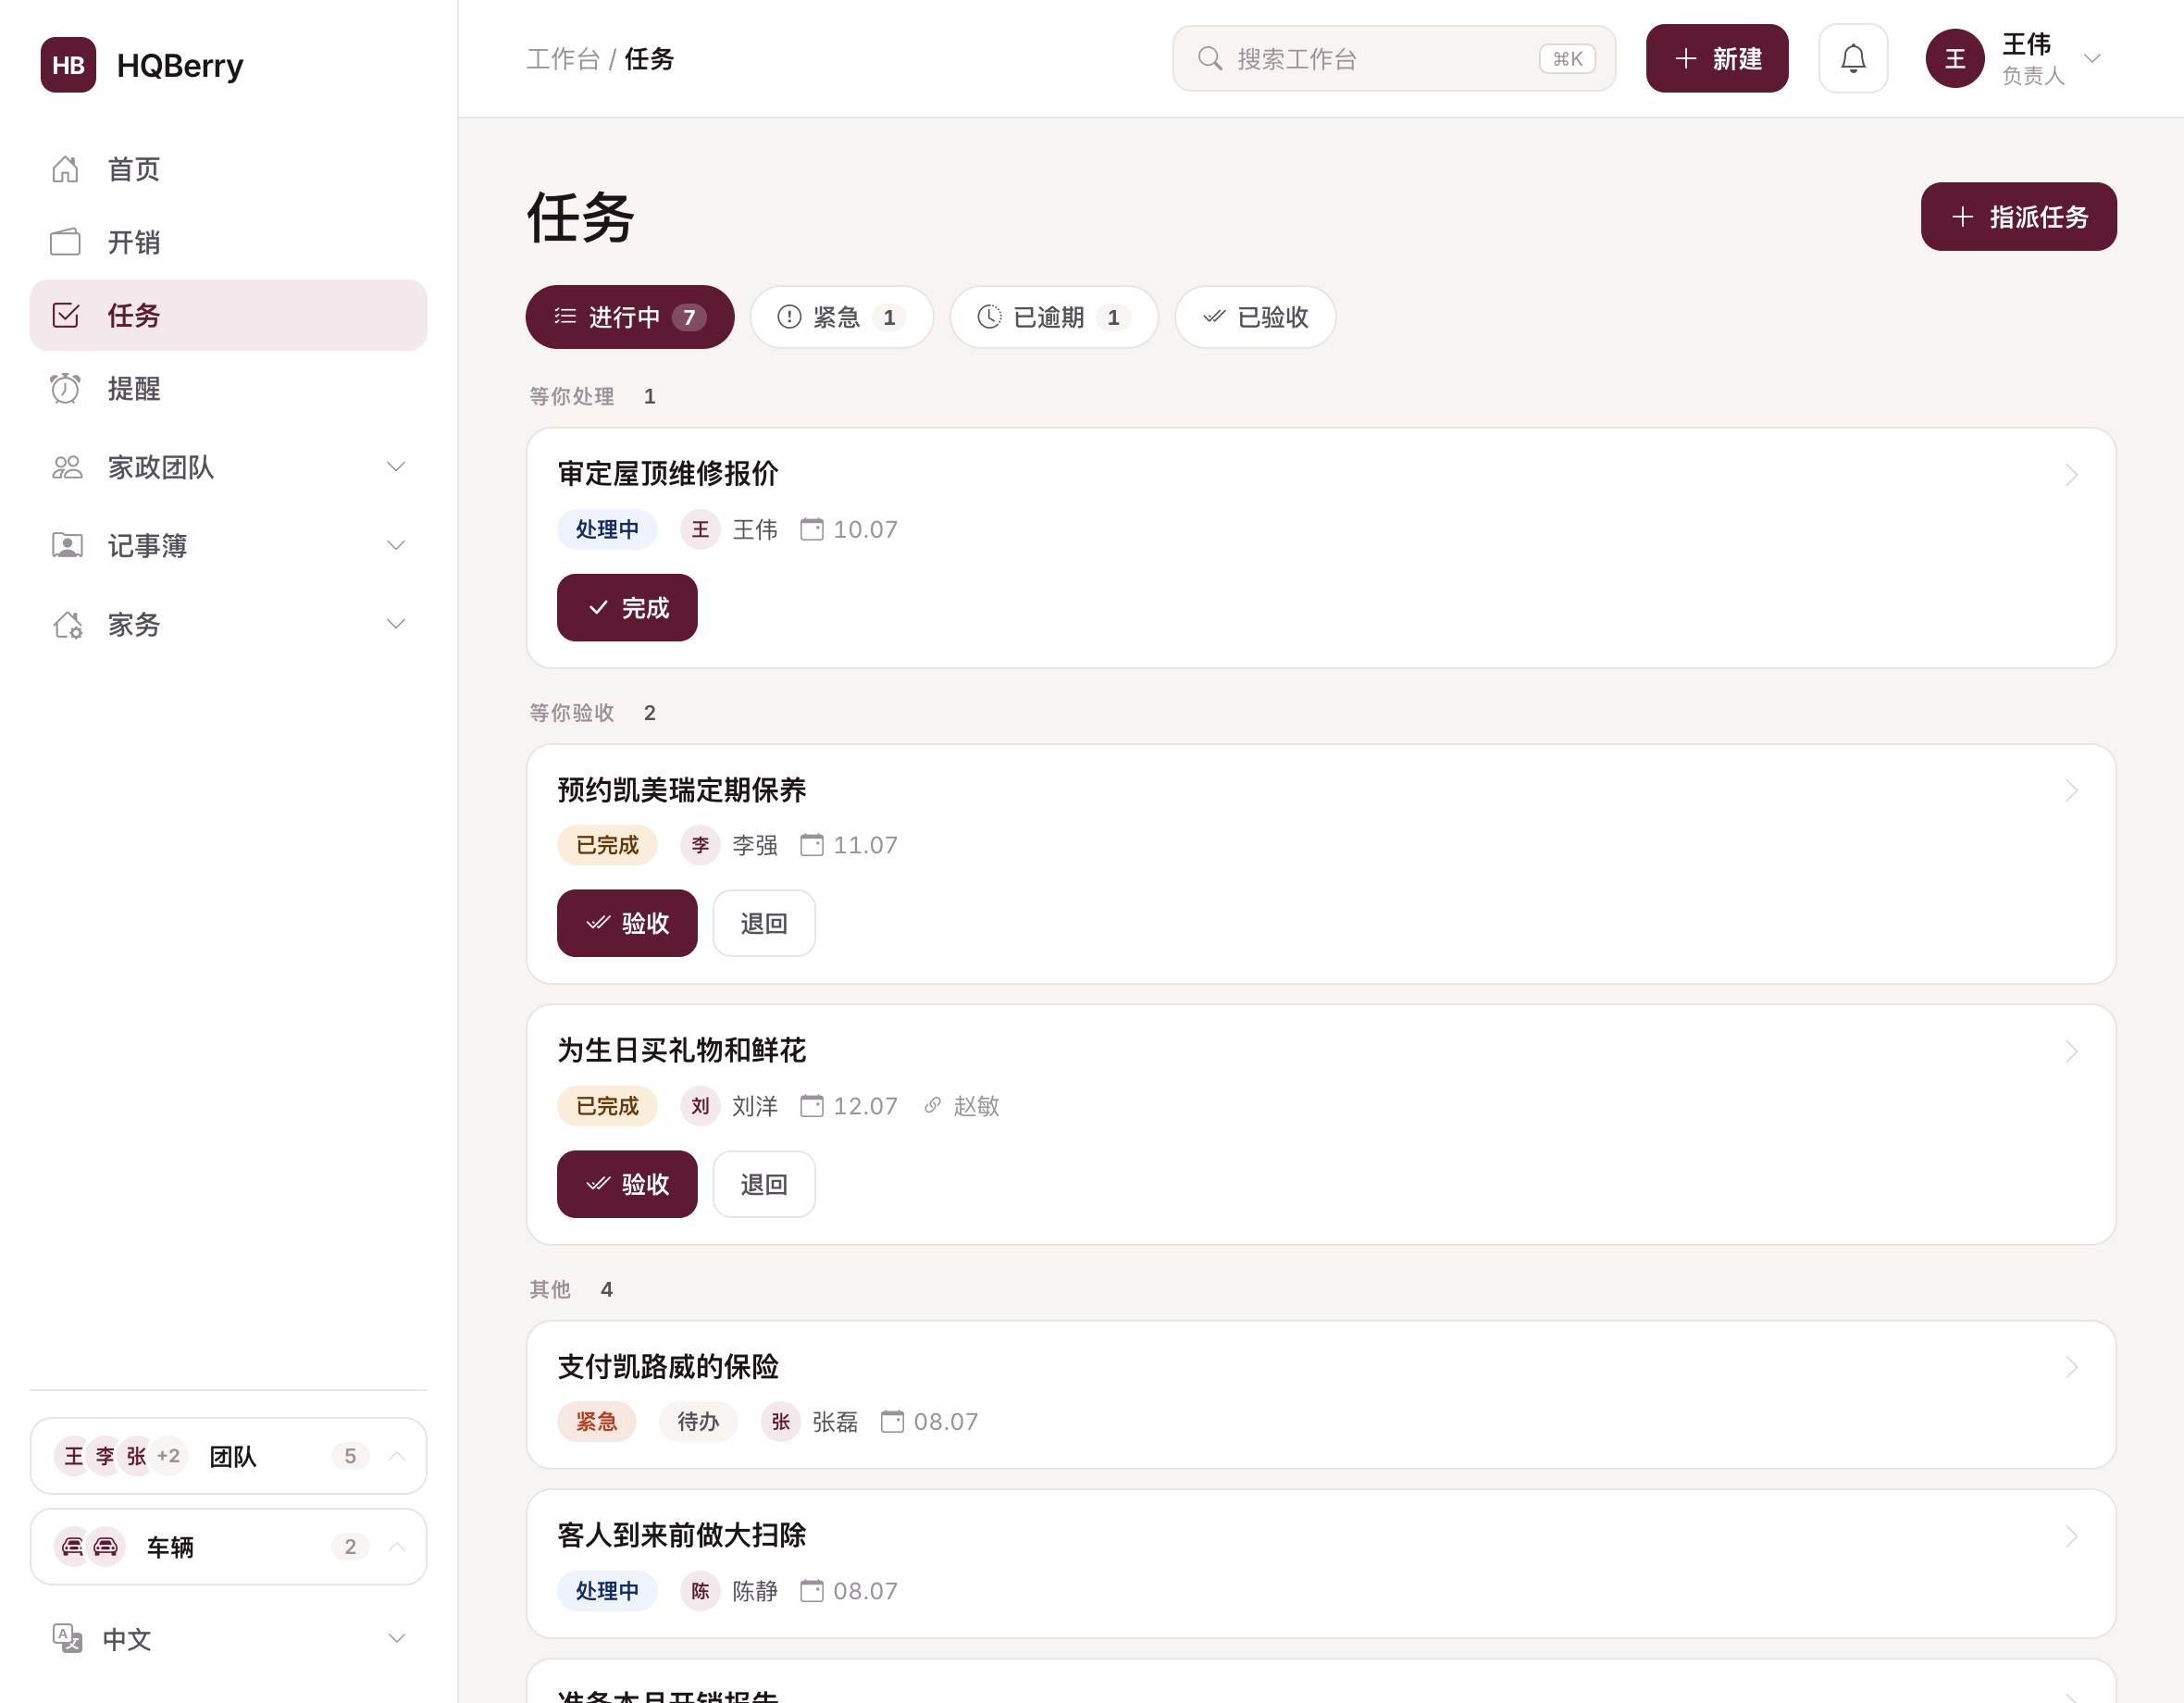
Task: Switch to the 进行中 tab
Action: [x=630, y=317]
